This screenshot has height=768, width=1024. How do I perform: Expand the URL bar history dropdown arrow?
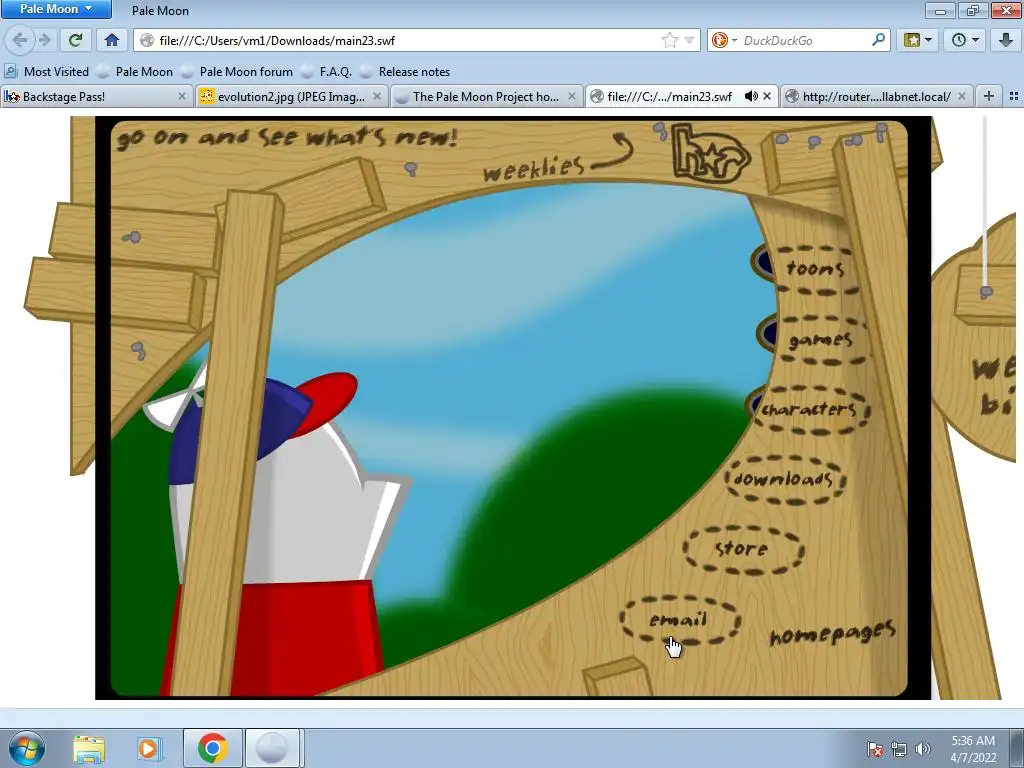tap(689, 40)
